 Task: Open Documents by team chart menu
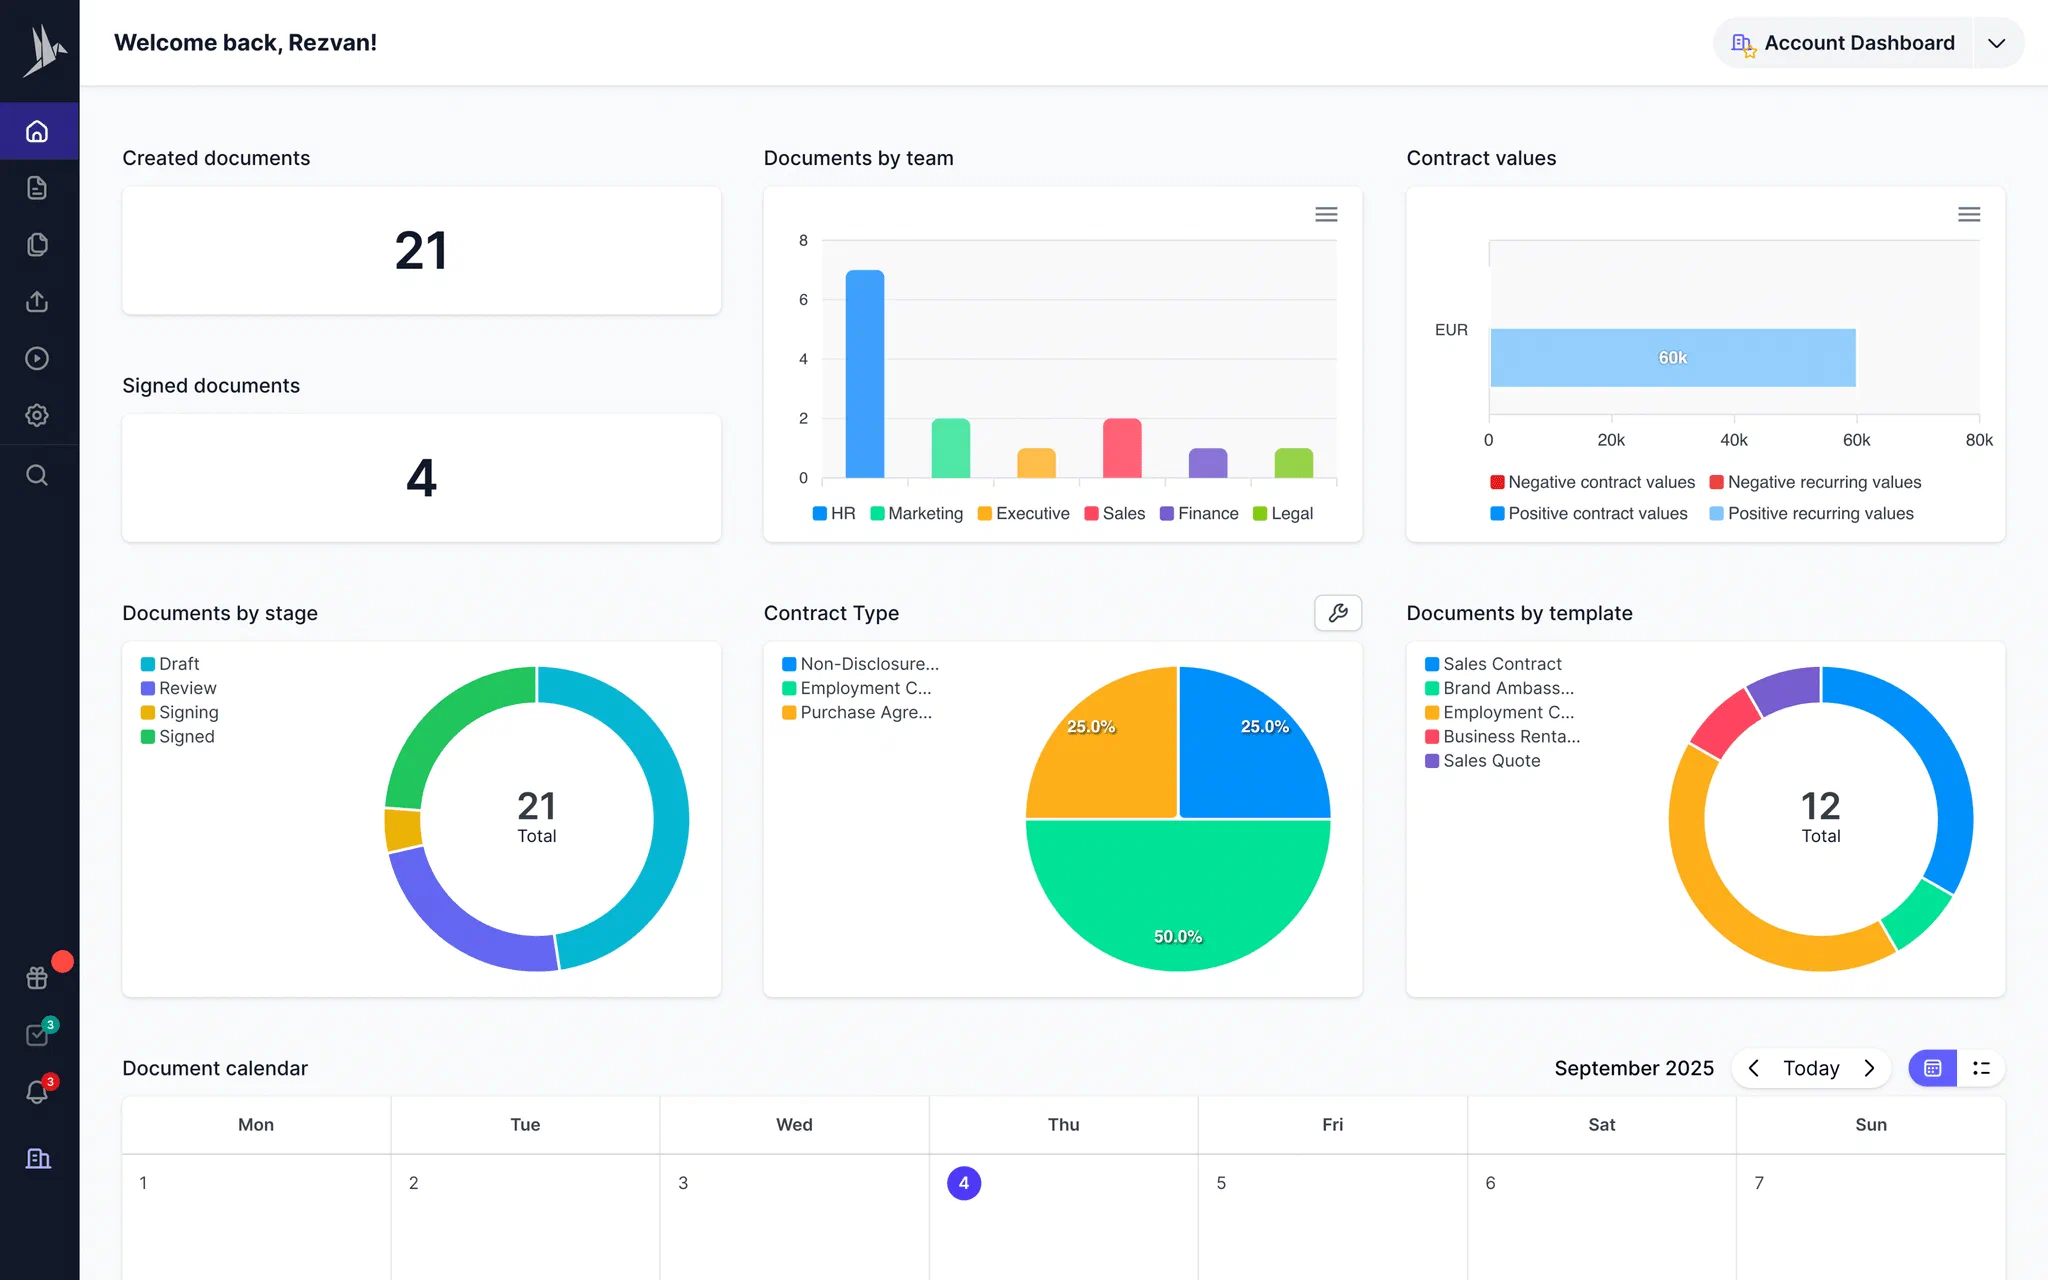[1326, 214]
